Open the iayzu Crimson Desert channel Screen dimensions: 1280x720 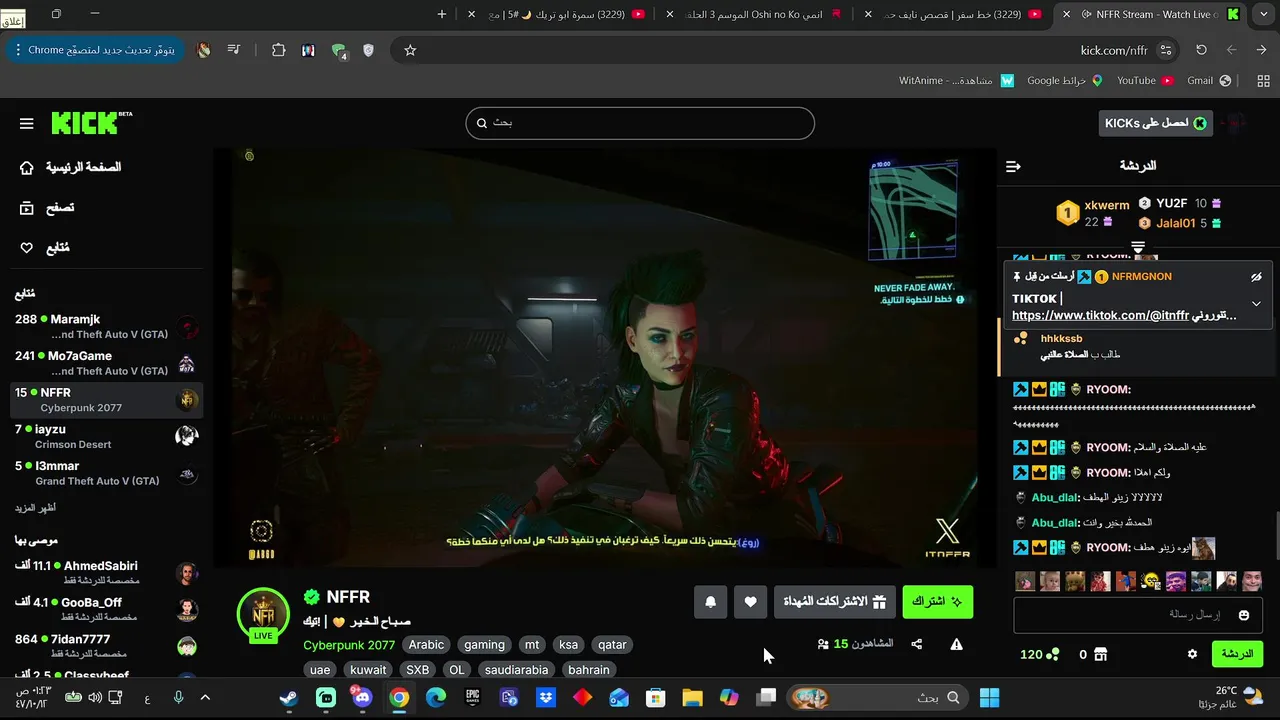pyautogui.click(x=107, y=436)
